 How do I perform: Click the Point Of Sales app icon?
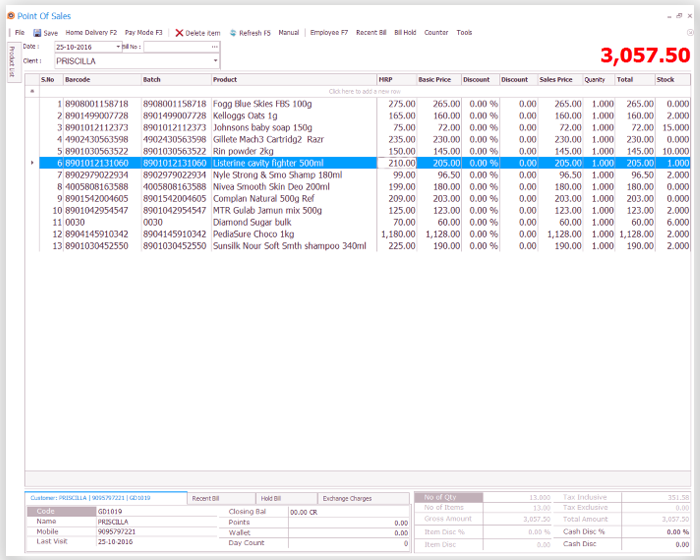[11, 16]
